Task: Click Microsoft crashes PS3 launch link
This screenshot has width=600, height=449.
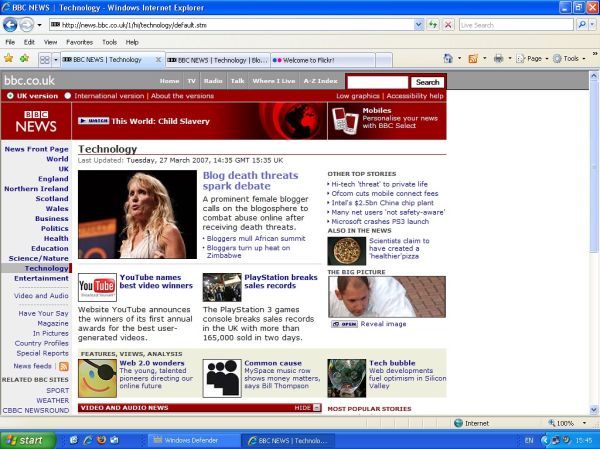Action: point(380,222)
